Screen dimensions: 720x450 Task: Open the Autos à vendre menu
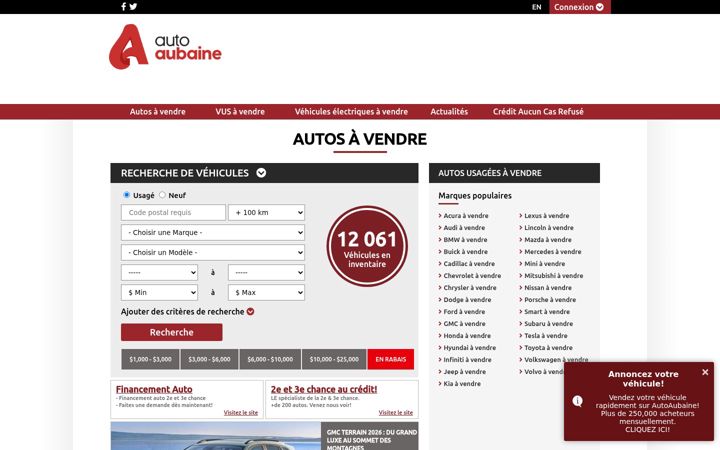point(158,112)
